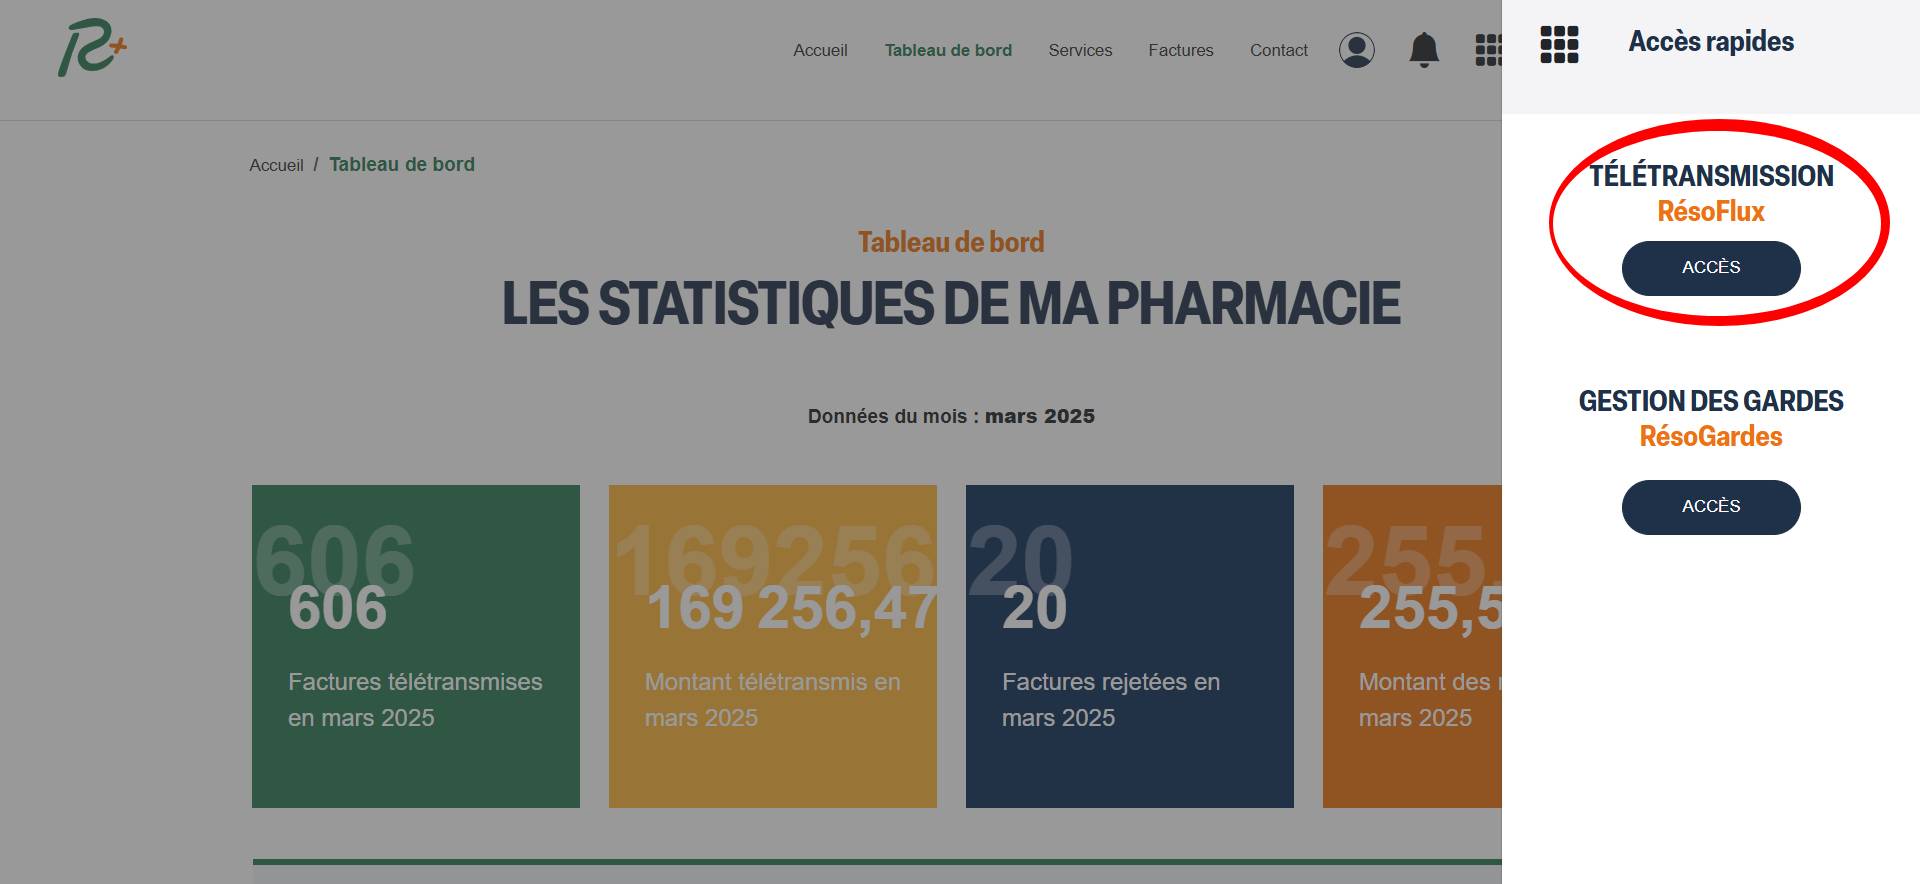
Task: Open the Factures menu item
Action: [x=1180, y=50]
